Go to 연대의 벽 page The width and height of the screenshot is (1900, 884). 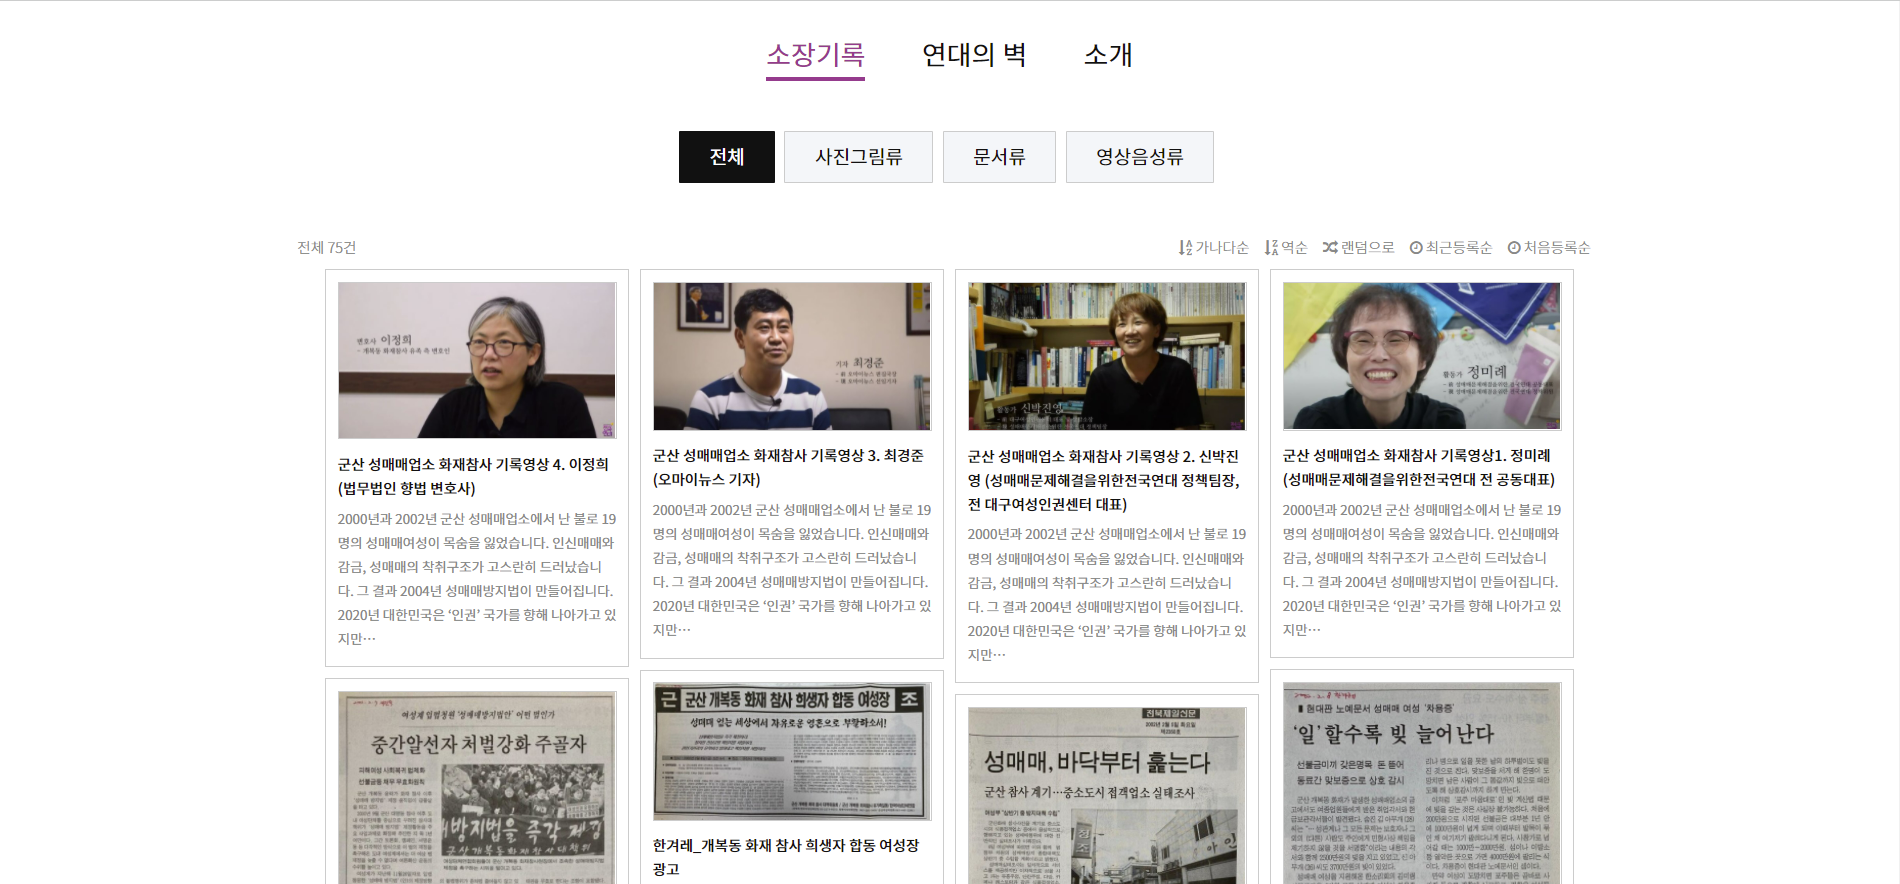(973, 55)
